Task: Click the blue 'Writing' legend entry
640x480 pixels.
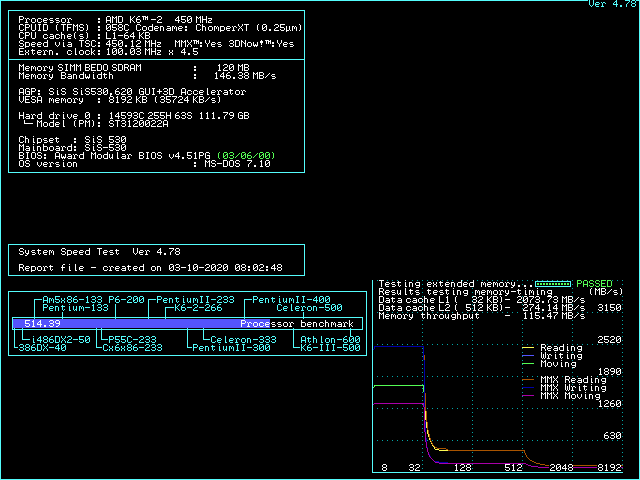Action: pyautogui.click(x=552, y=356)
